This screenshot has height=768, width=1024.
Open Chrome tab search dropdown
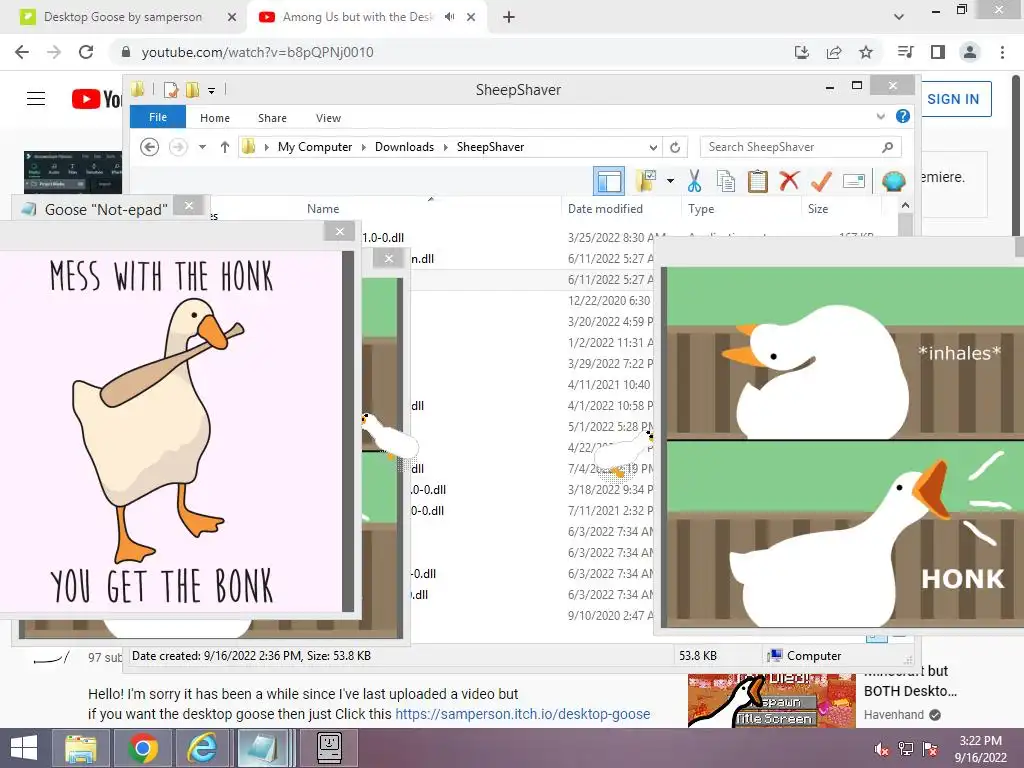[899, 17]
